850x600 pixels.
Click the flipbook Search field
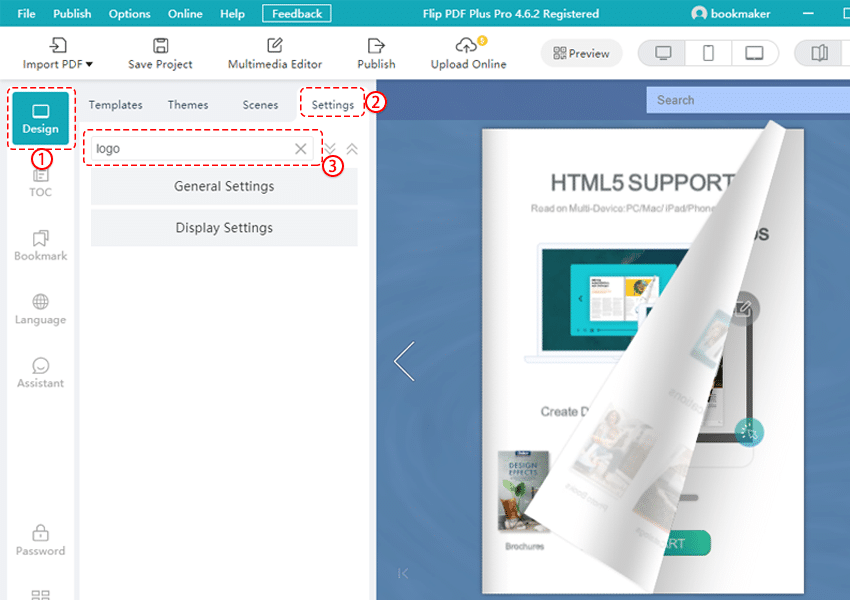[748, 100]
